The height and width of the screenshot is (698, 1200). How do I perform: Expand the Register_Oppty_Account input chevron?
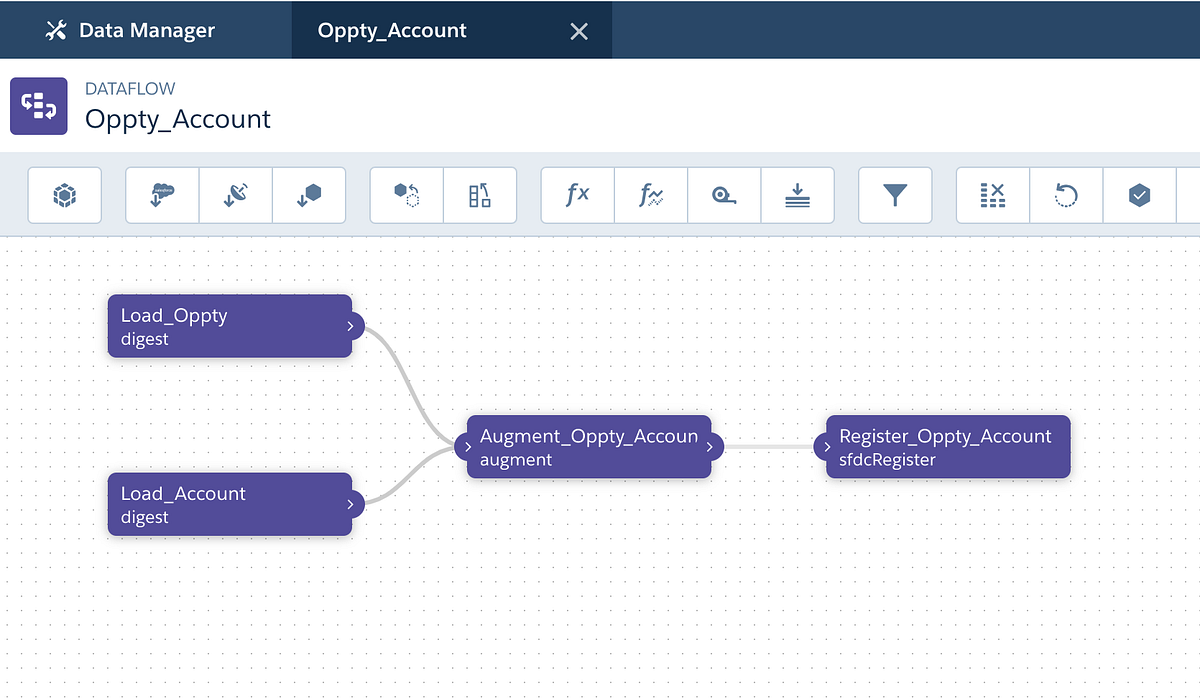[x=826, y=447]
